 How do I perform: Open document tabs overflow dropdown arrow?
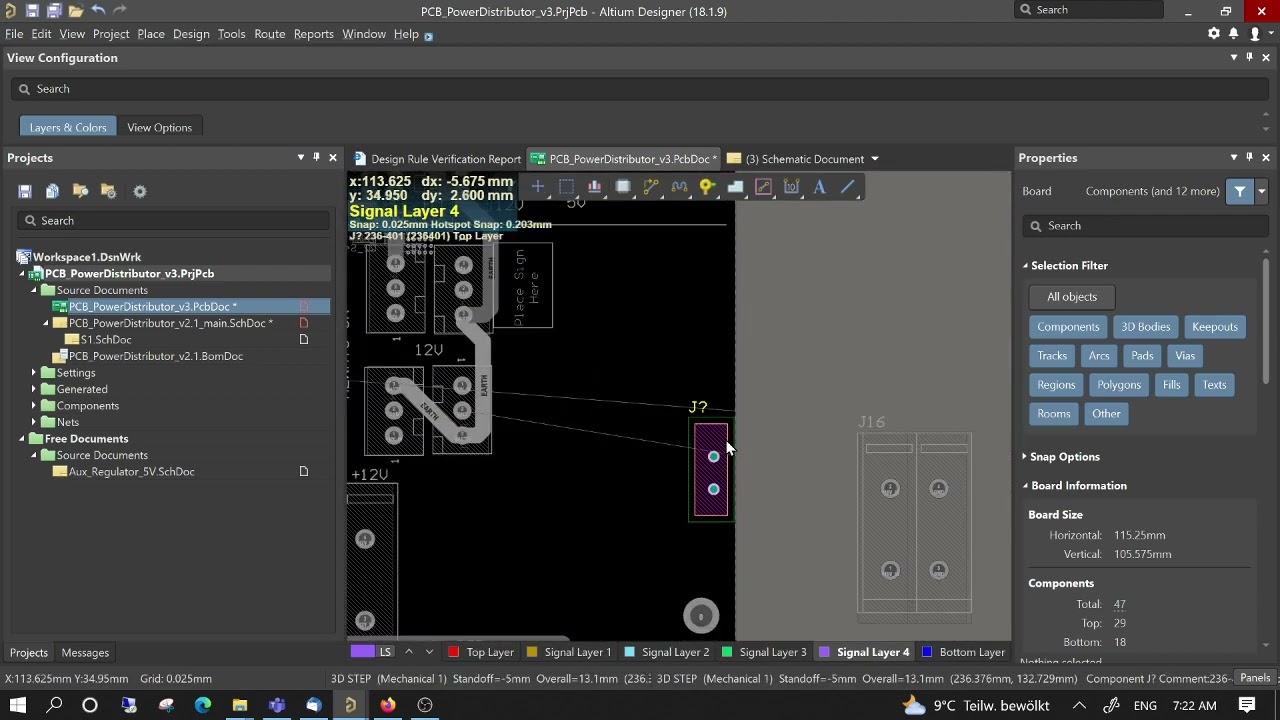pos(874,159)
